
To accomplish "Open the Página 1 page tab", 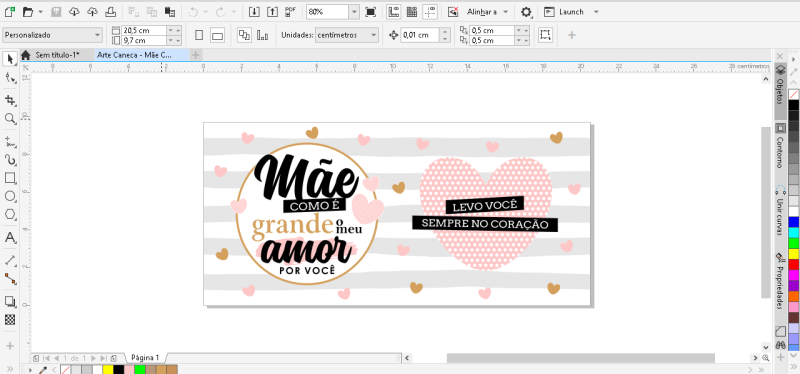I will click(x=145, y=358).
